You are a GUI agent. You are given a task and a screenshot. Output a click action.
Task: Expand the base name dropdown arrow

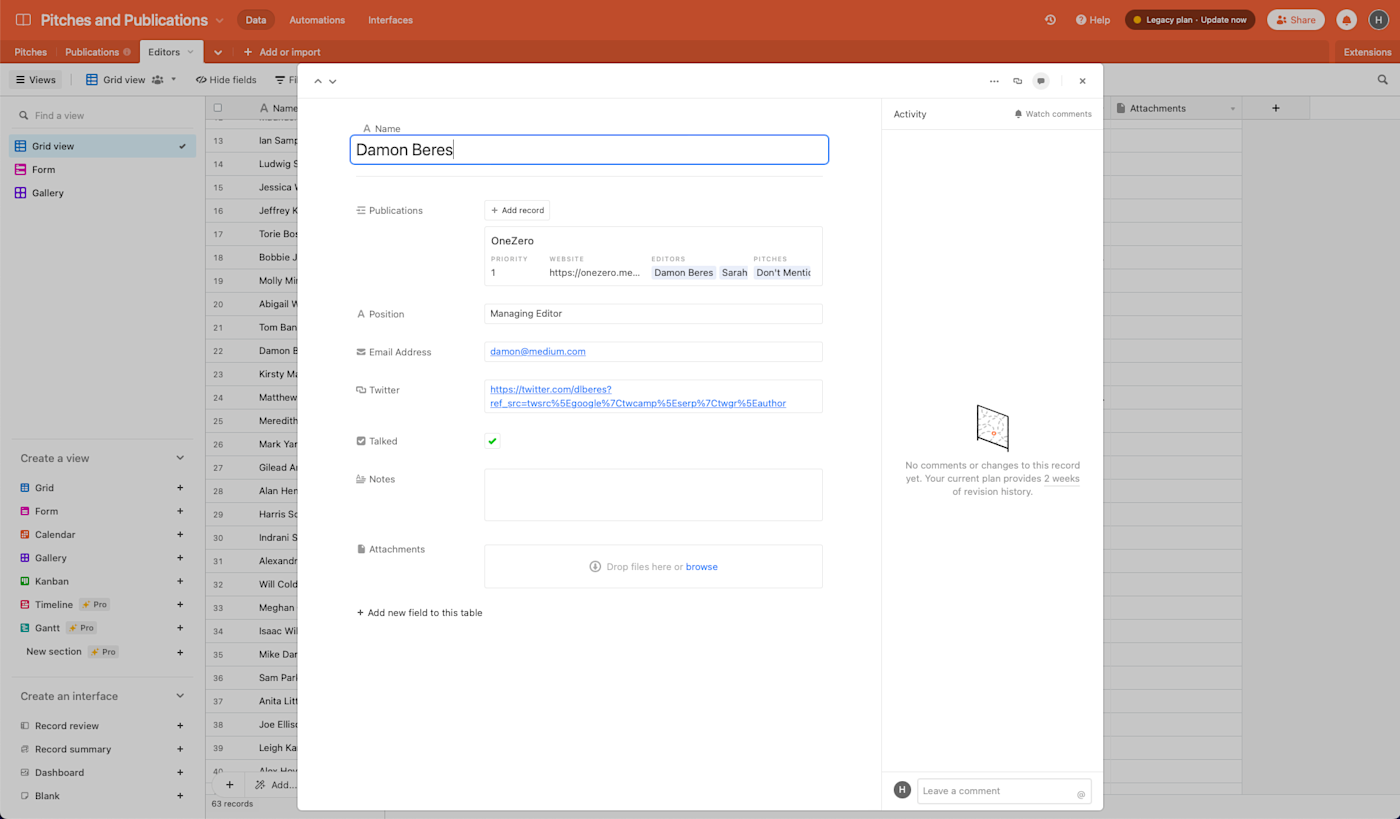[x=220, y=20]
